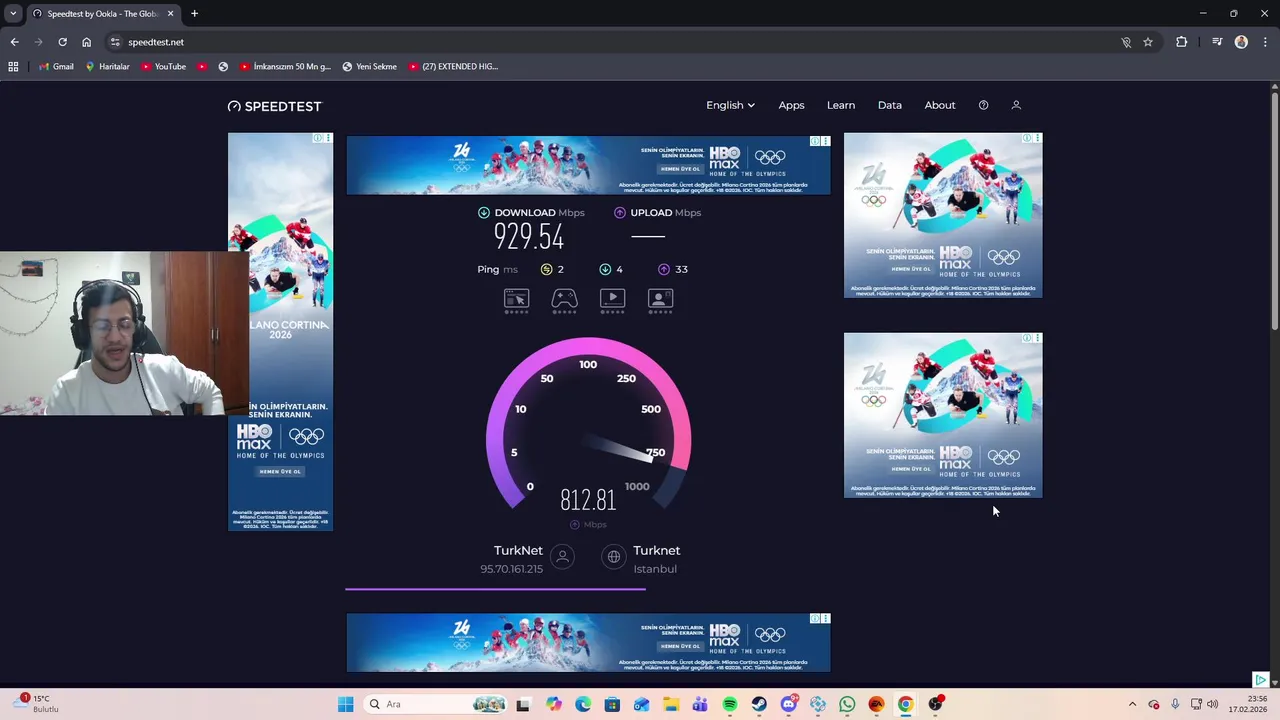This screenshot has width=1280, height=720.
Task: Open the YouTube bookmark
Action: [x=163, y=66]
